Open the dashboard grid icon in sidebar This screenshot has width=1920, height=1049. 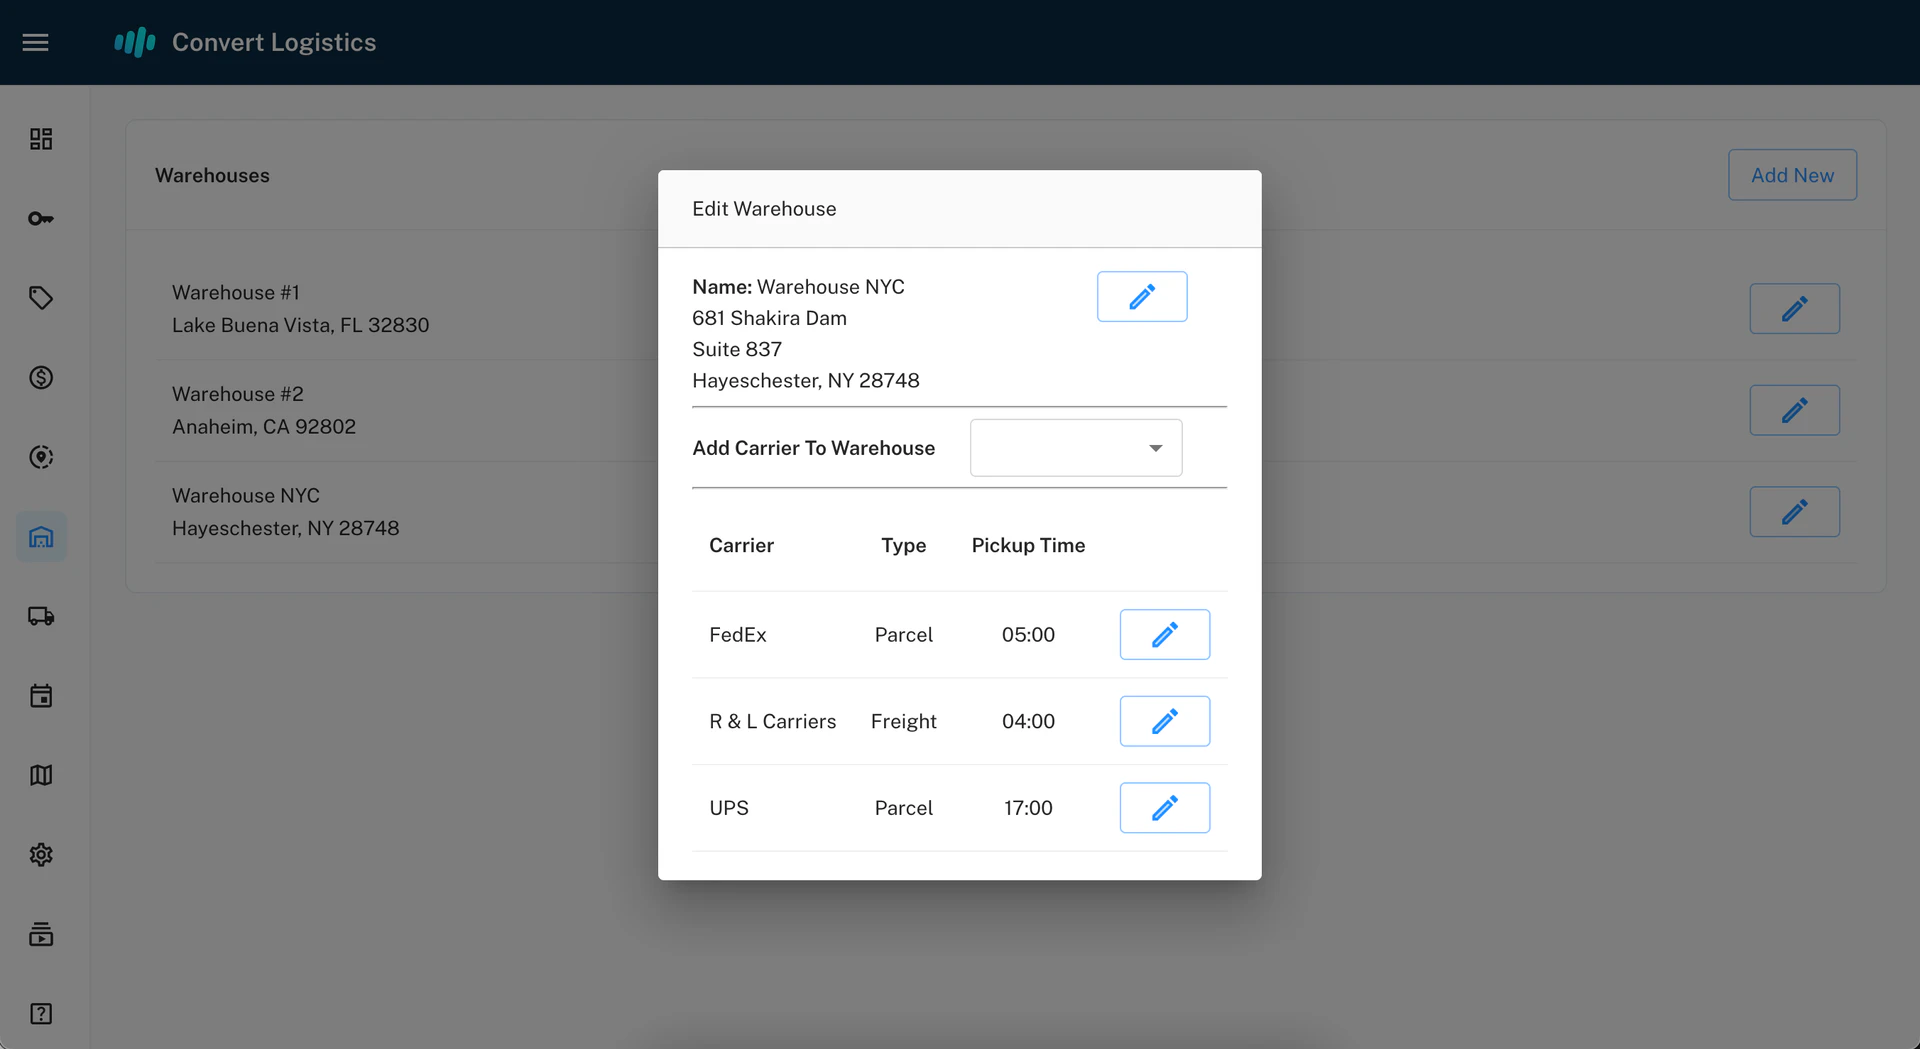coord(41,139)
